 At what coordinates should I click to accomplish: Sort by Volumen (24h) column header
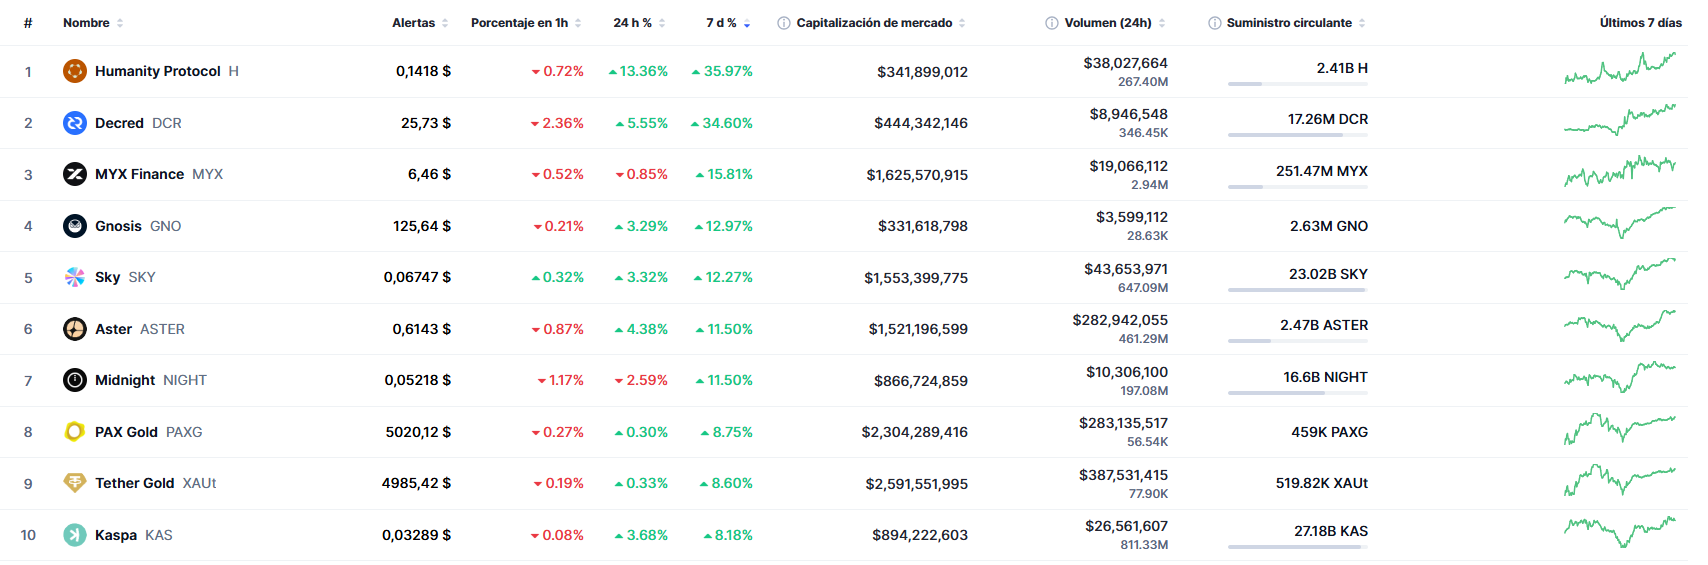click(1107, 23)
